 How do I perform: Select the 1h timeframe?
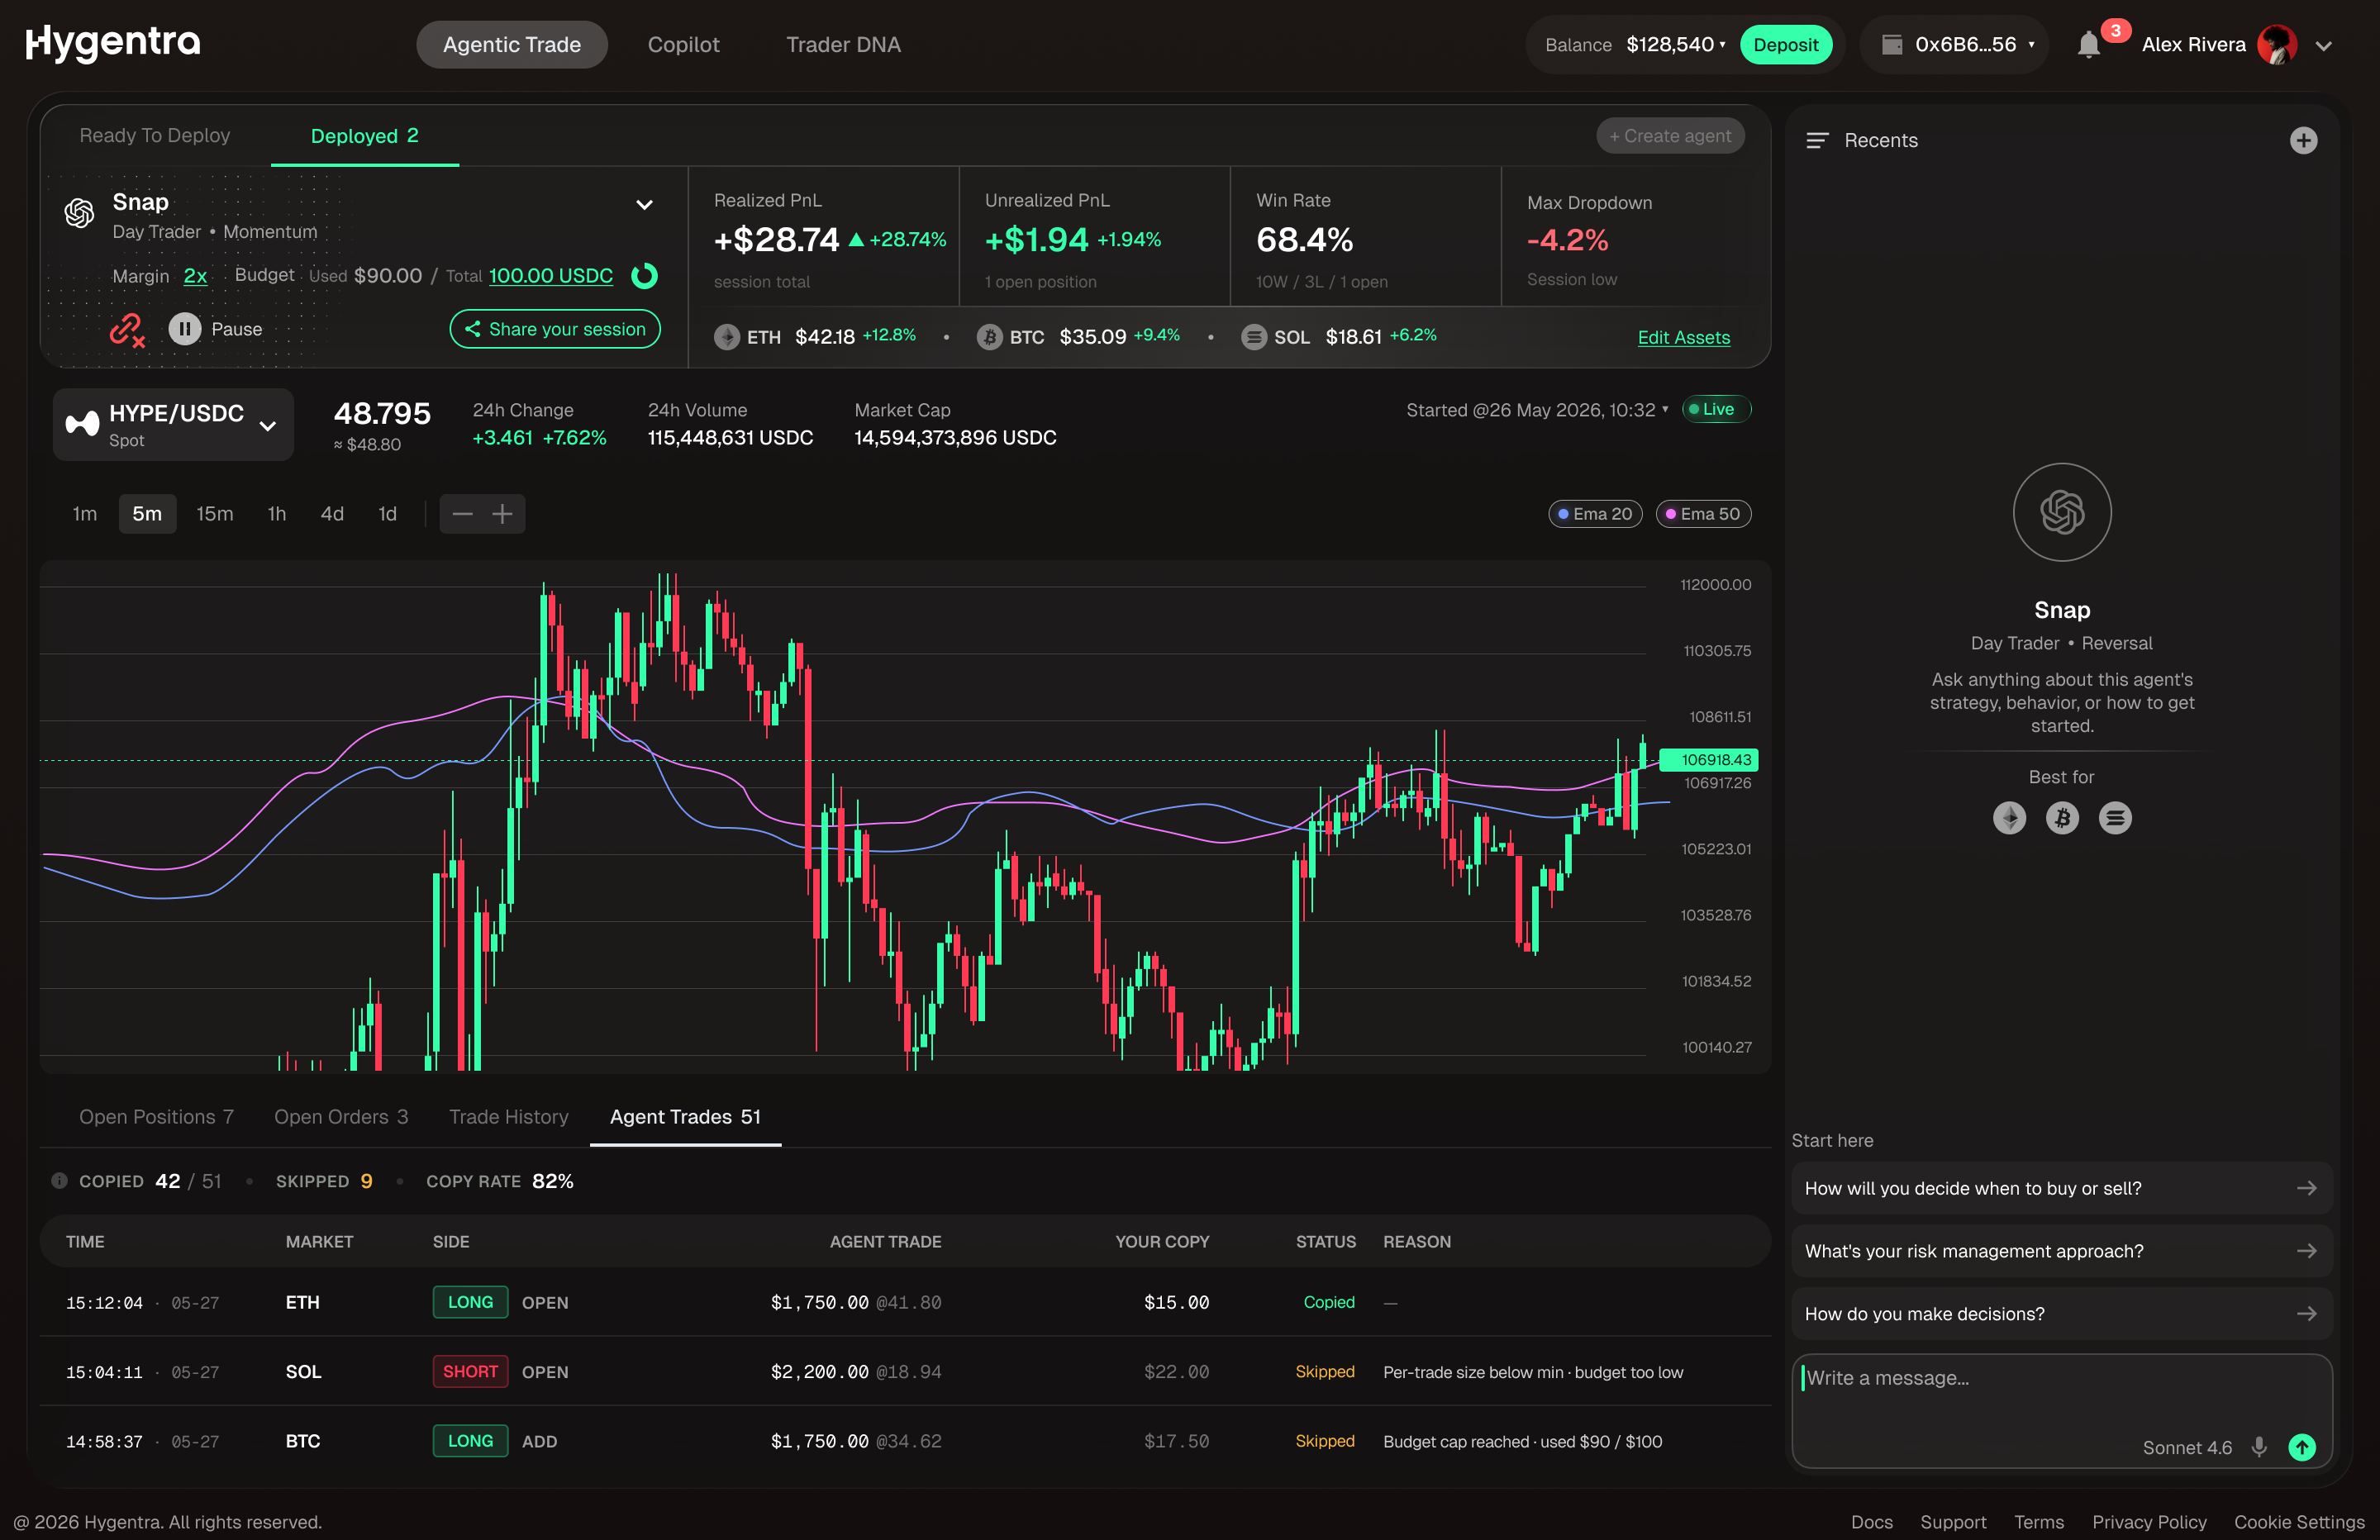(x=277, y=514)
